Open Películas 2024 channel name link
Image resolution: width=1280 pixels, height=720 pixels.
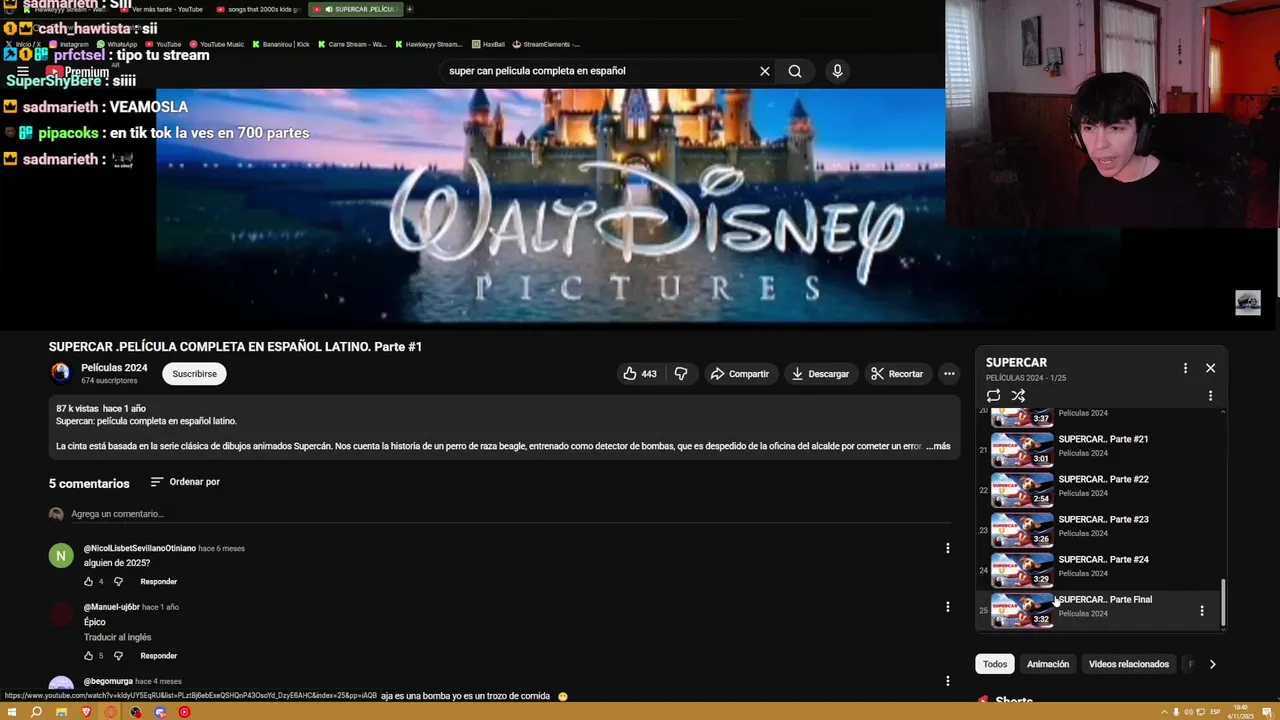(114, 368)
